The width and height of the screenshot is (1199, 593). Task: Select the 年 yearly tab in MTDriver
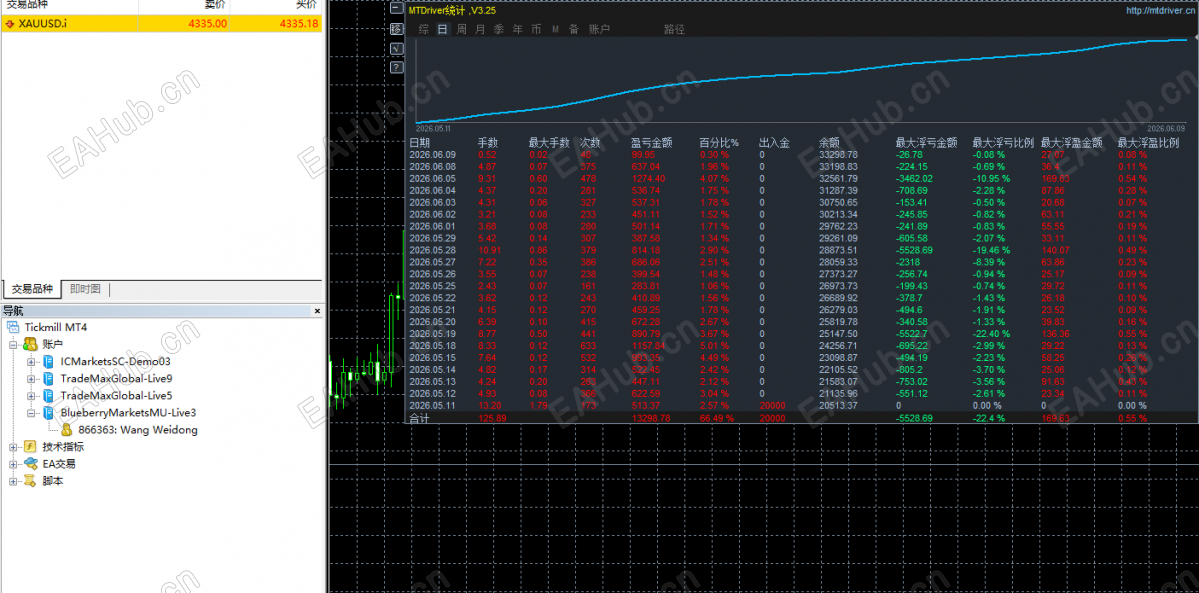pos(518,29)
